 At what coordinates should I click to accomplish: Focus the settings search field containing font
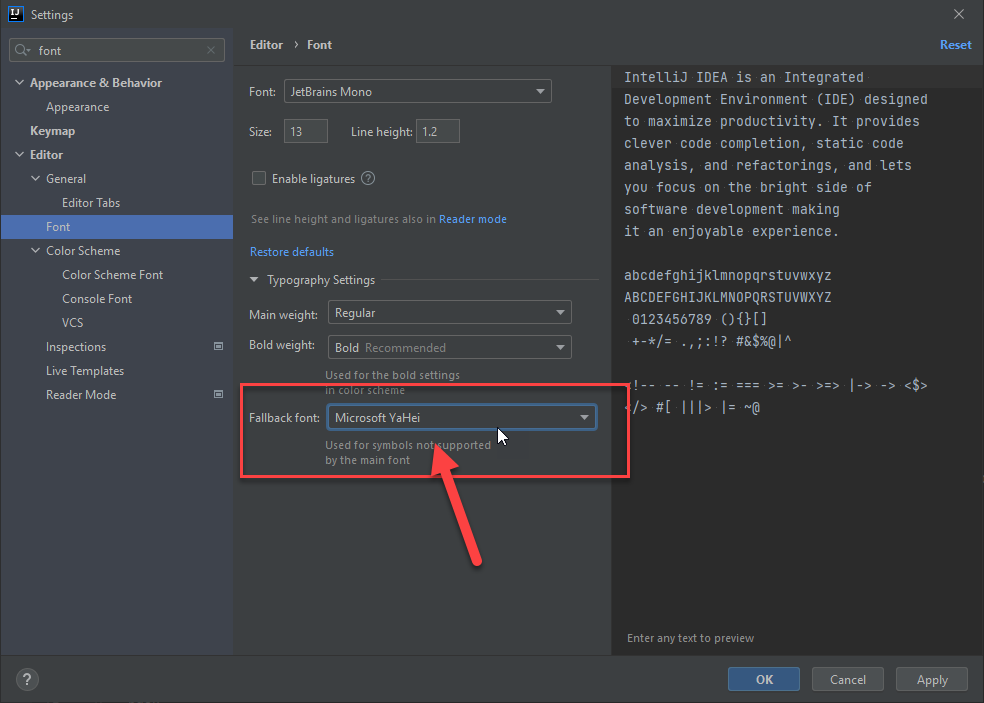pyautogui.click(x=117, y=50)
